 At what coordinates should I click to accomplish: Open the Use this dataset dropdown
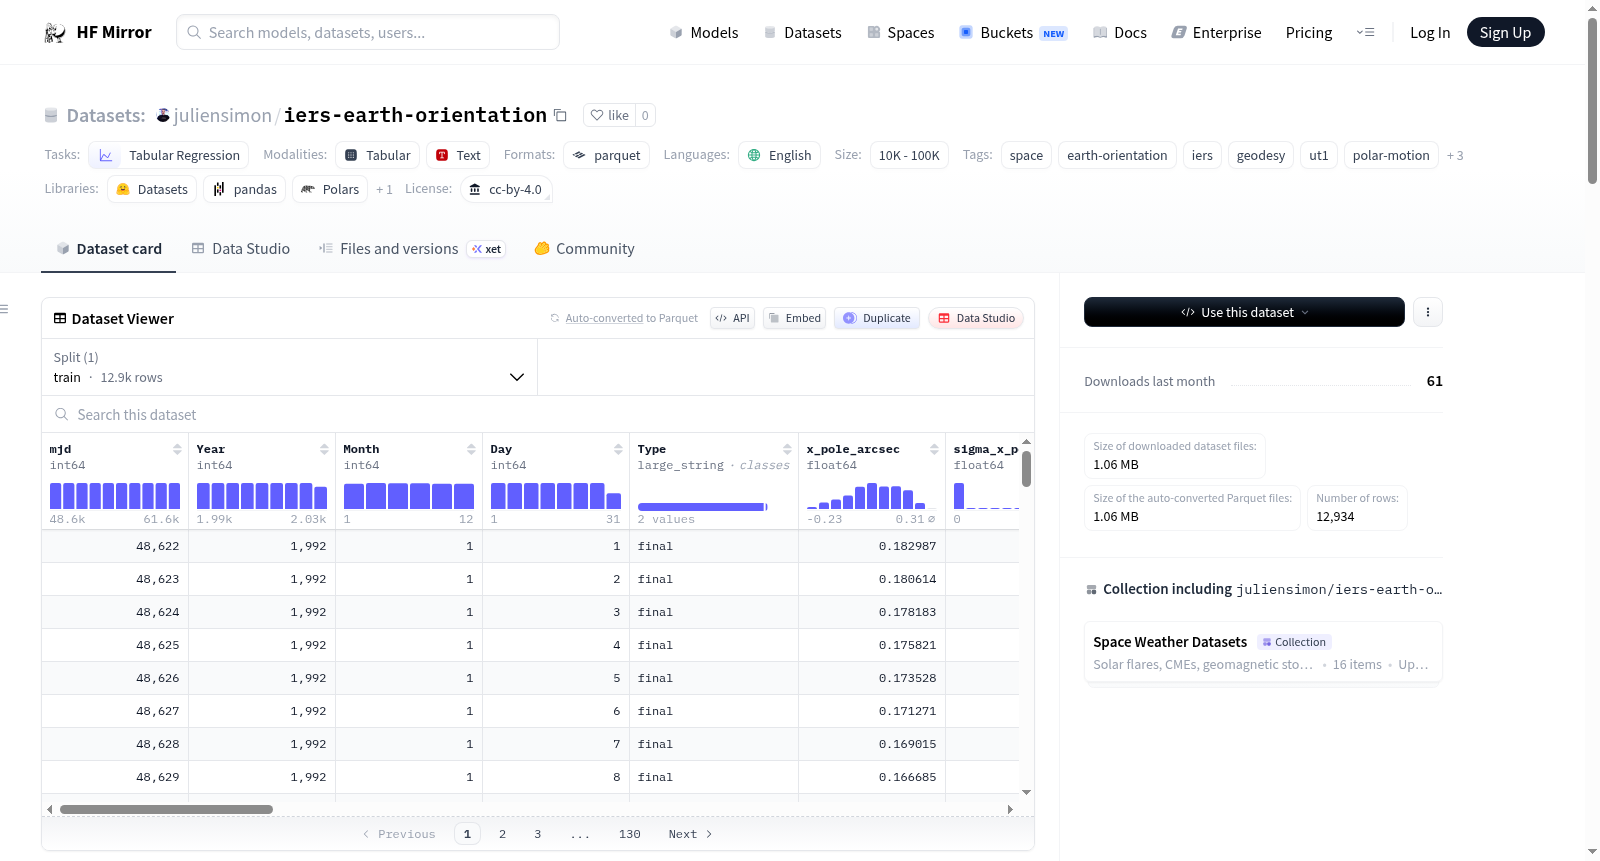tap(1244, 312)
